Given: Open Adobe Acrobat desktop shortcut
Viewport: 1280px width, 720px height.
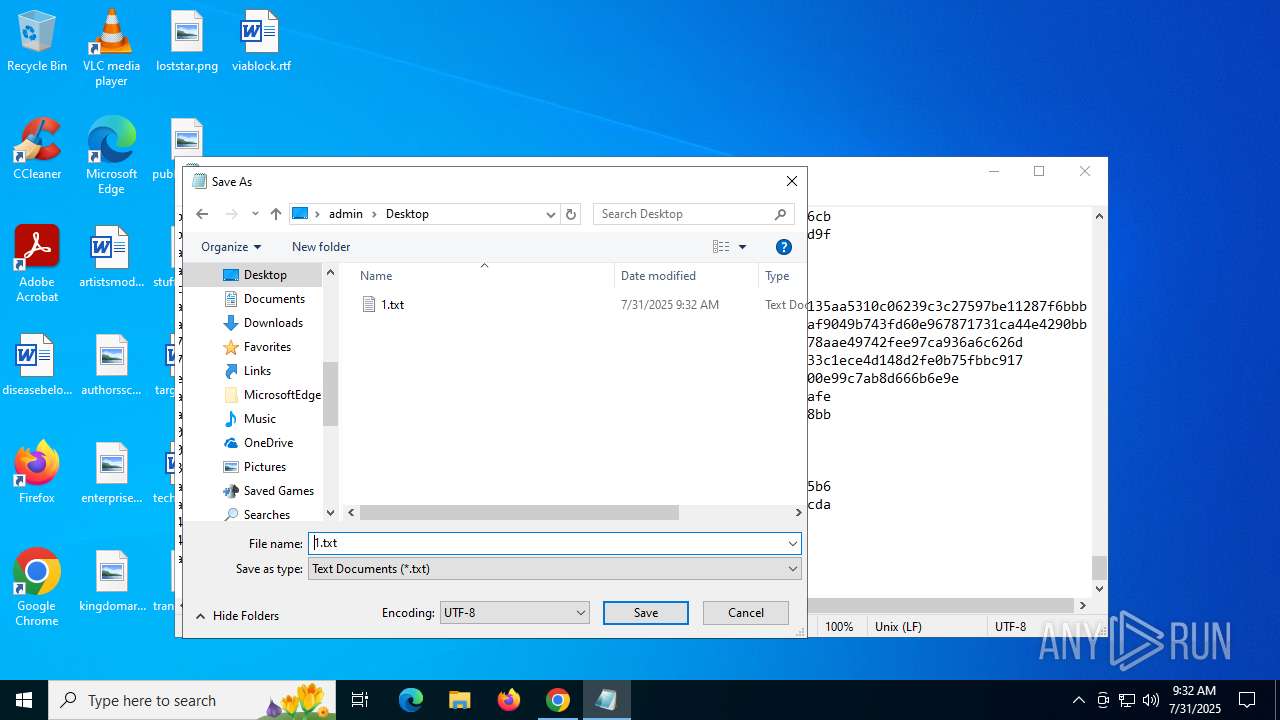Looking at the screenshot, I should click(x=37, y=264).
